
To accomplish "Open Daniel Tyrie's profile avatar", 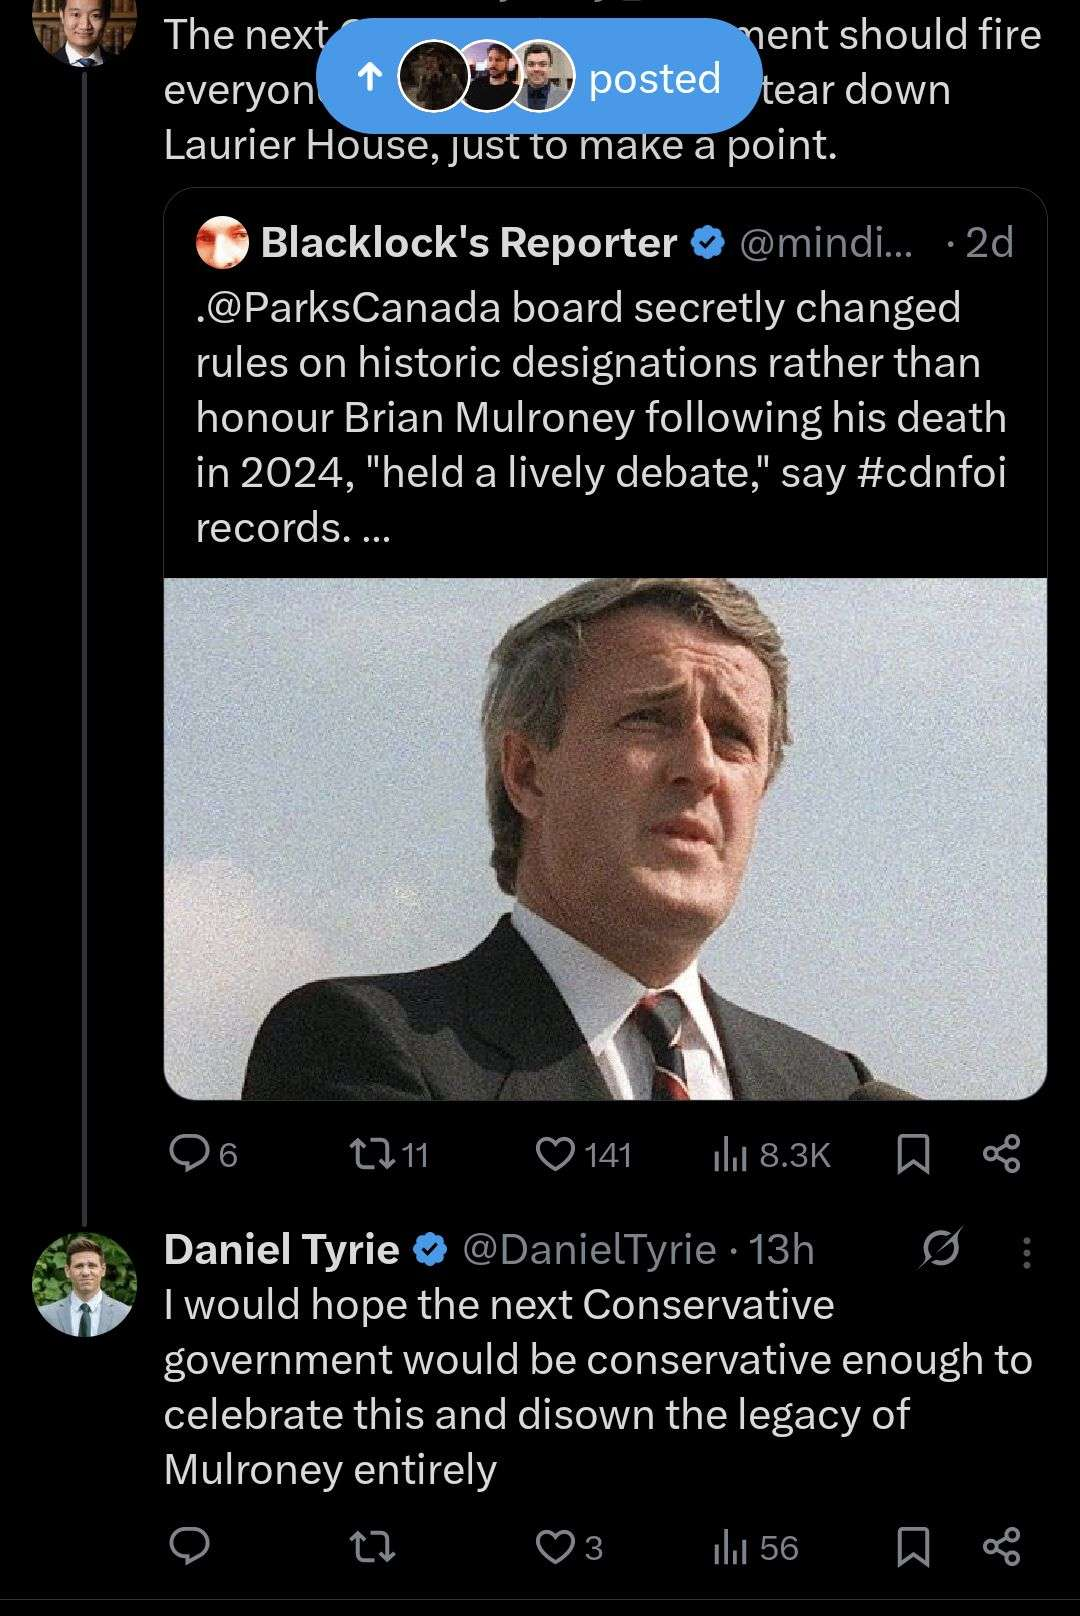I will (85, 1285).
